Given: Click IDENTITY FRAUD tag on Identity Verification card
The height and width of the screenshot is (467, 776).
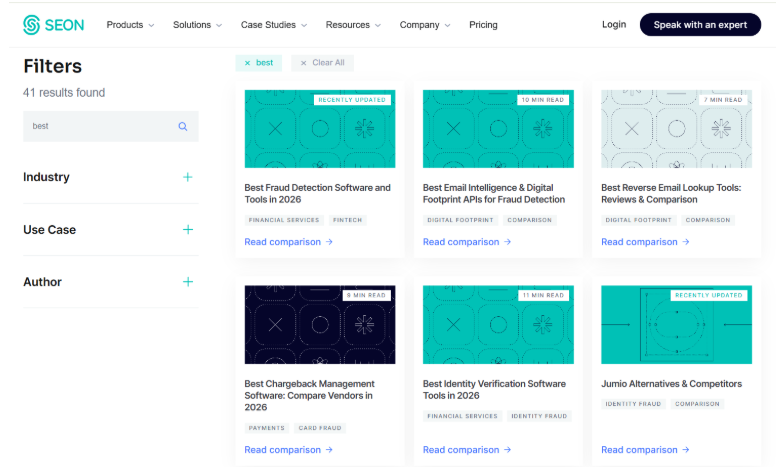Looking at the screenshot, I should [x=539, y=416].
